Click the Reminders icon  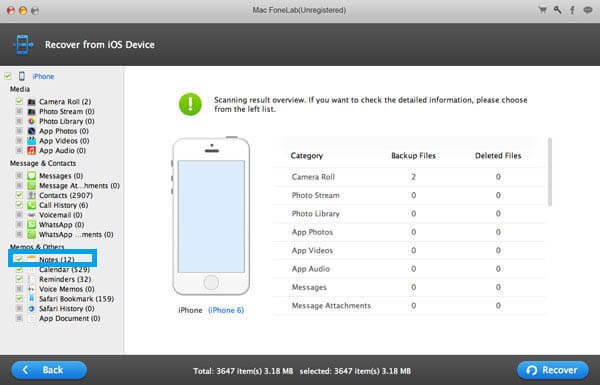tap(31, 279)
